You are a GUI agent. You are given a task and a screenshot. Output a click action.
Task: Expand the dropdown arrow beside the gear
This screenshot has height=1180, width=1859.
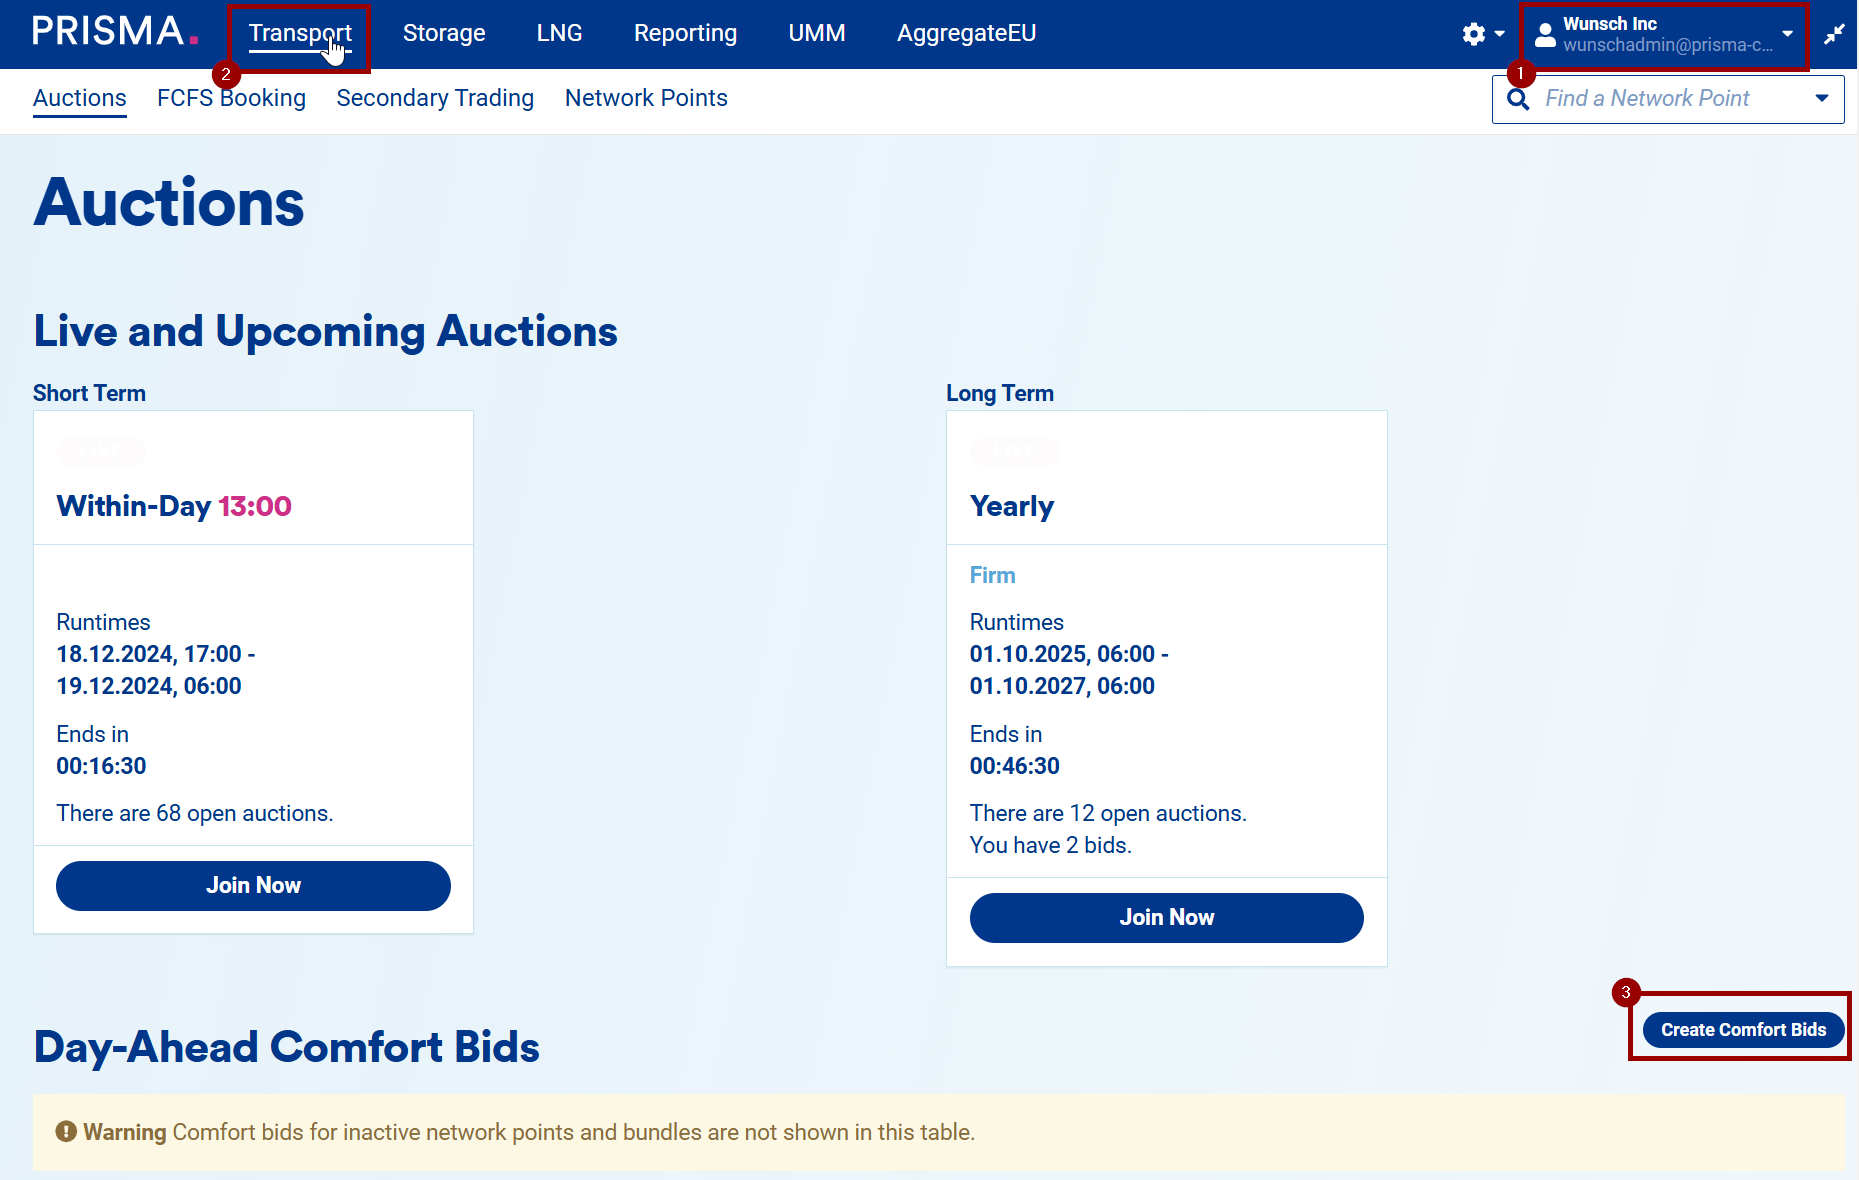1499,34
